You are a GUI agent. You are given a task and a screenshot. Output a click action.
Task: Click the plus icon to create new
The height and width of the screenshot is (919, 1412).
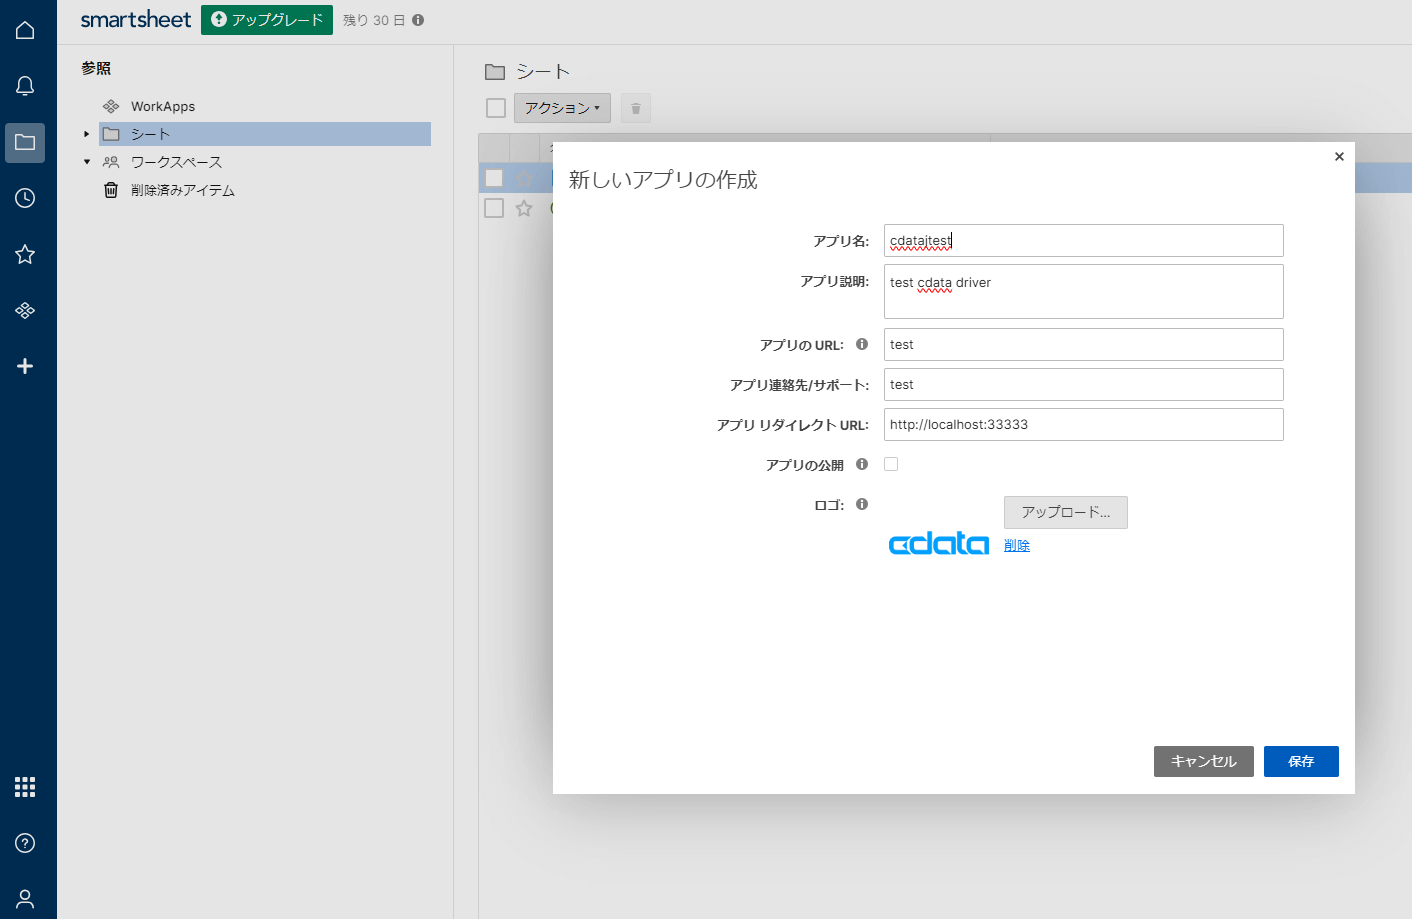point(25,366)
